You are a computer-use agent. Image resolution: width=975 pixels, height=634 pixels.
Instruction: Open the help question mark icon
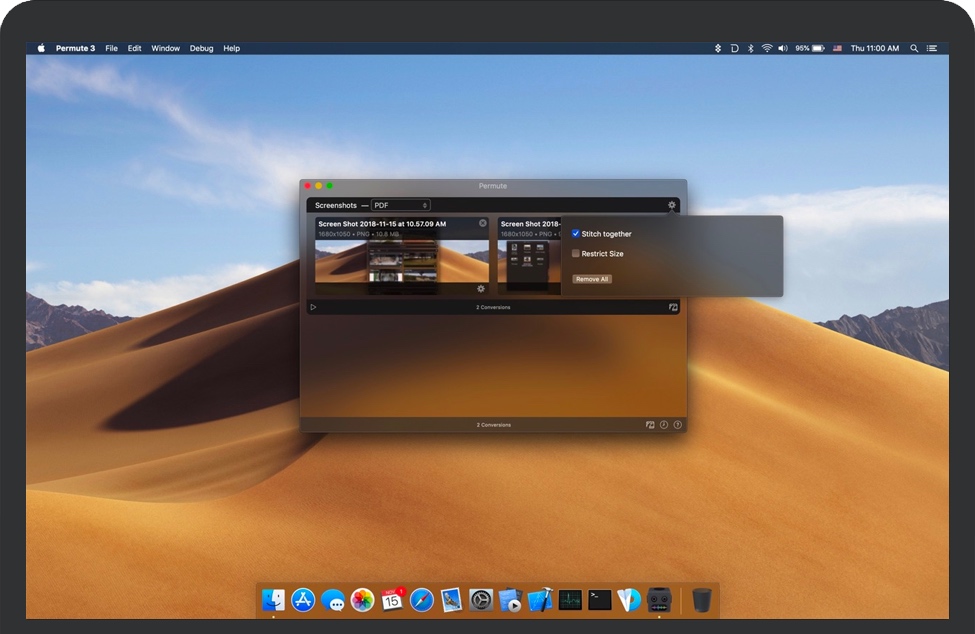click(678, 425)
